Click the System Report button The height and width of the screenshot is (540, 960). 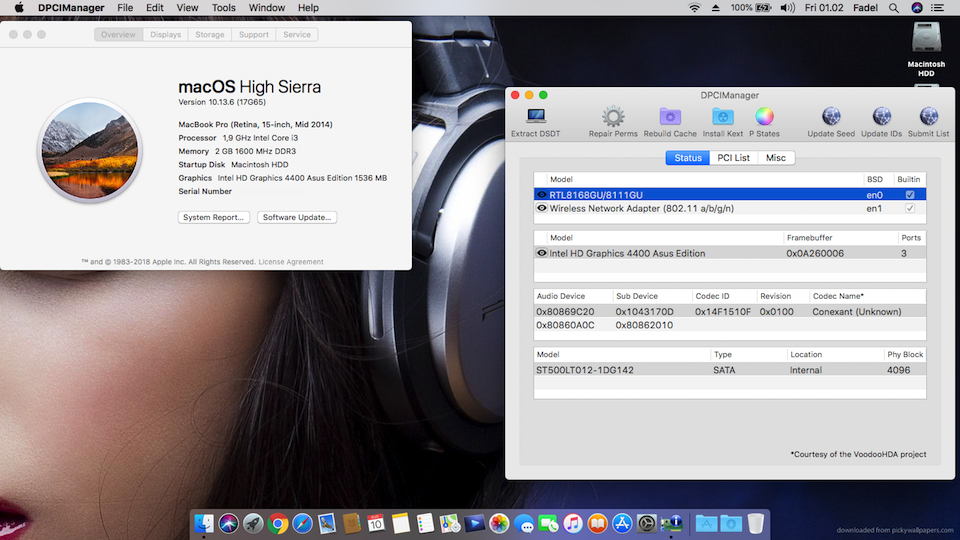[x=214, y=217]
